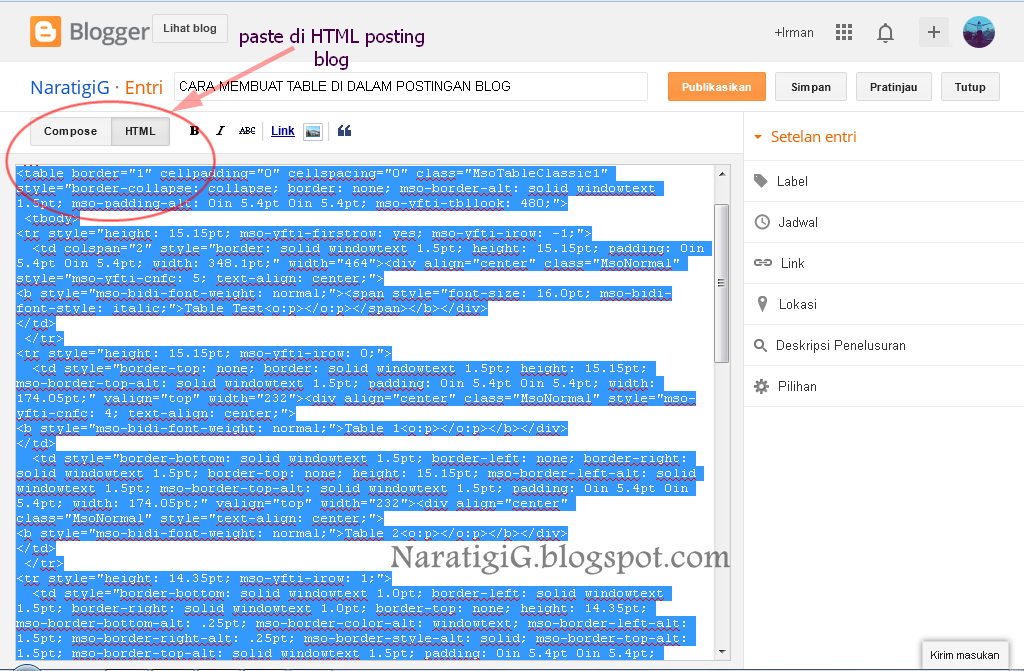The width and height of the screenshot is (1024, 671).
Task: Click the Setelan entri heading text
Action: pyautogui.click(x=813, y=137)
